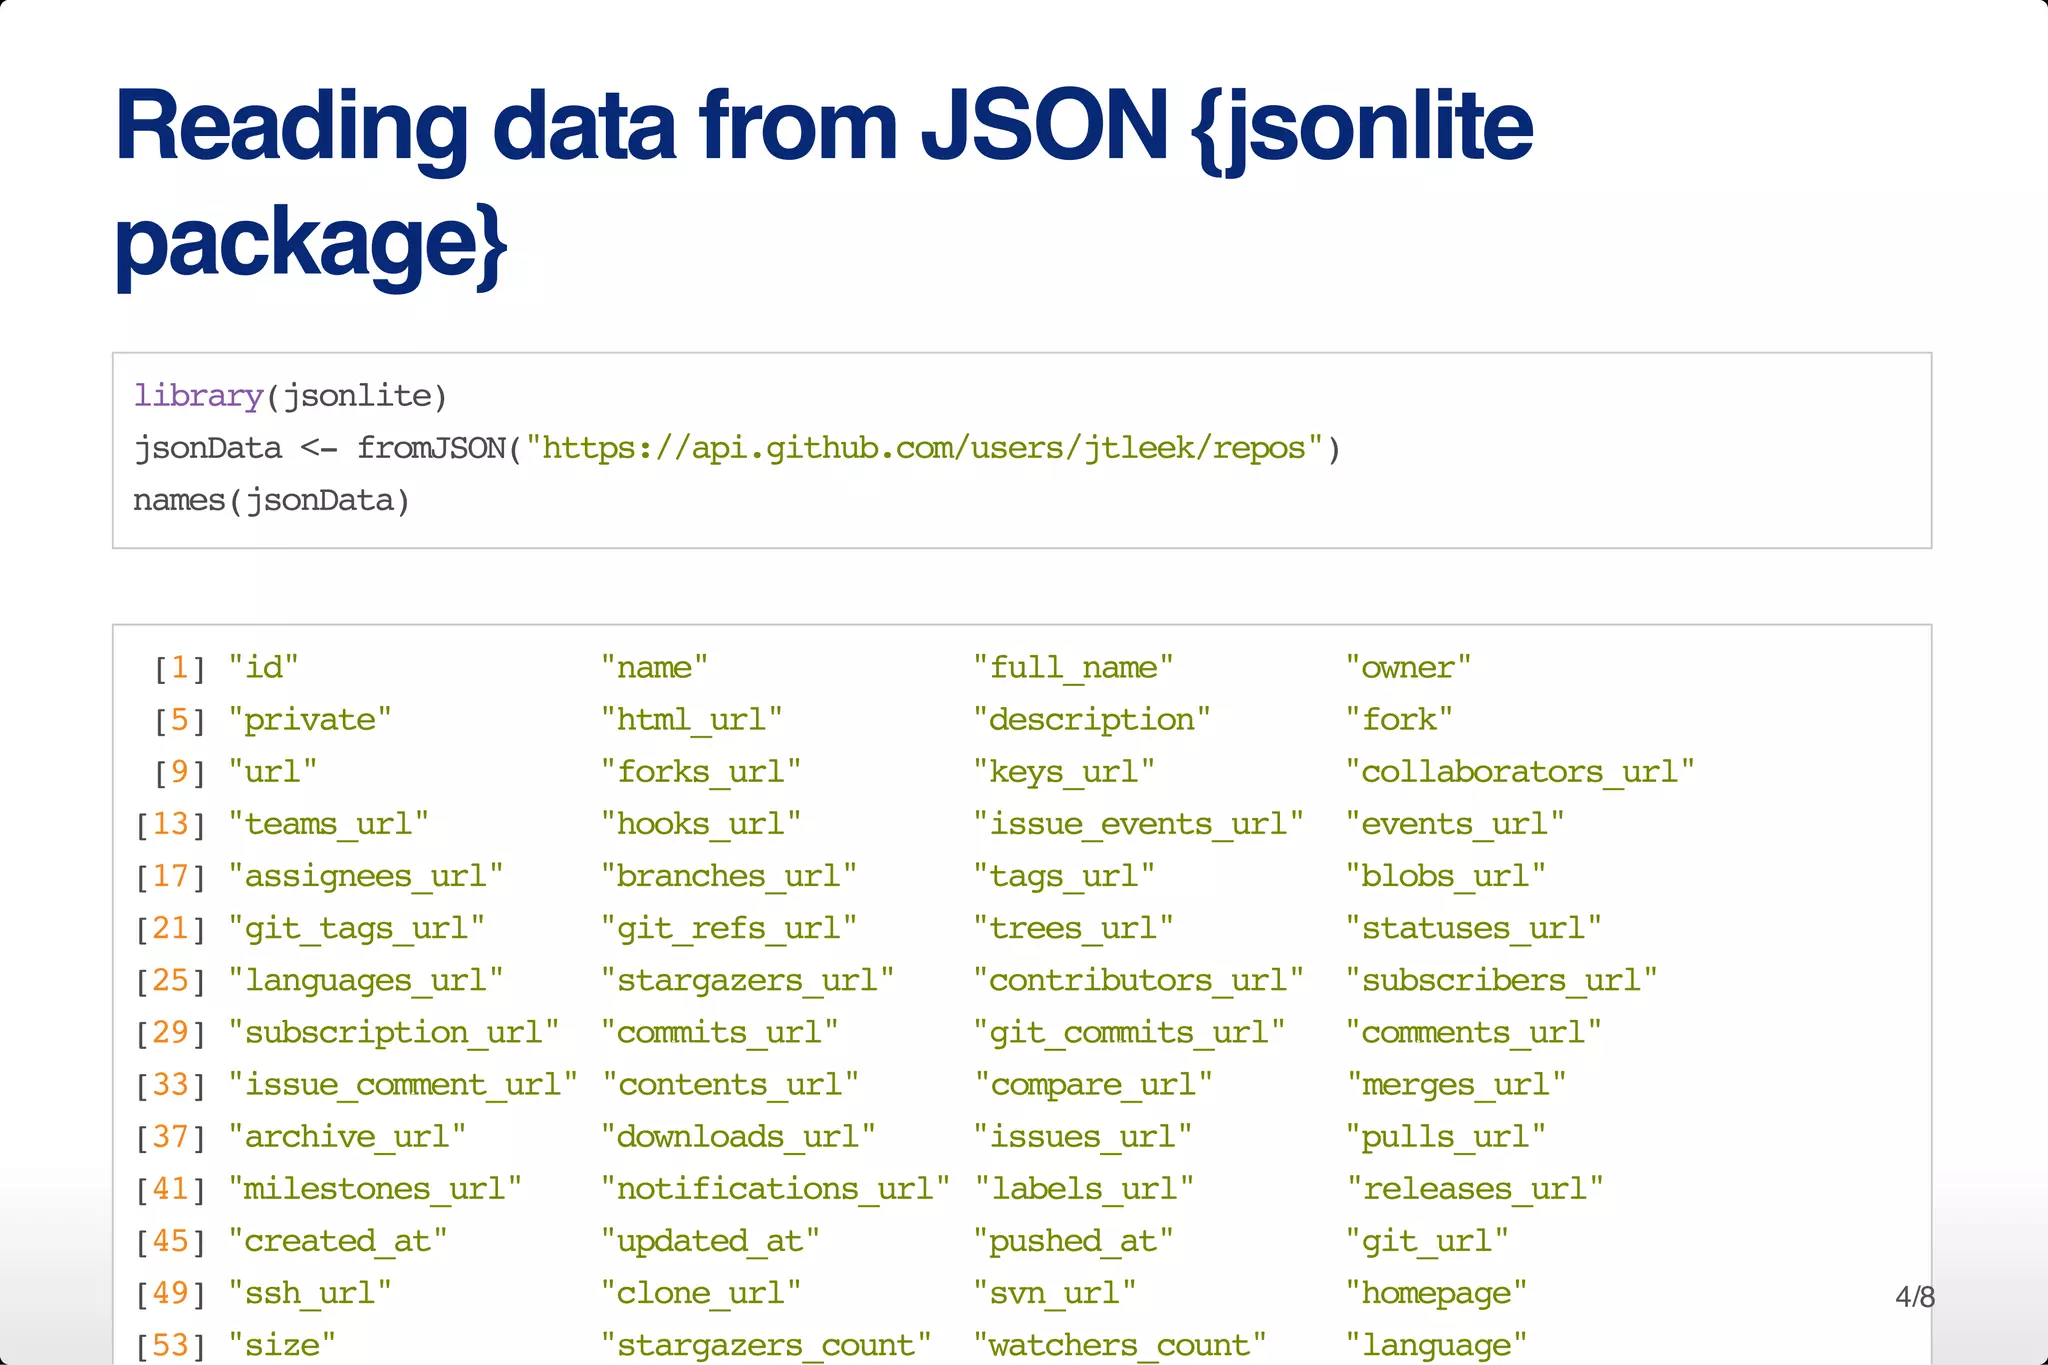Click the "collaborators_url" entry
The height and width of the screenshot is (1365, 2048).
[1519, 772]
